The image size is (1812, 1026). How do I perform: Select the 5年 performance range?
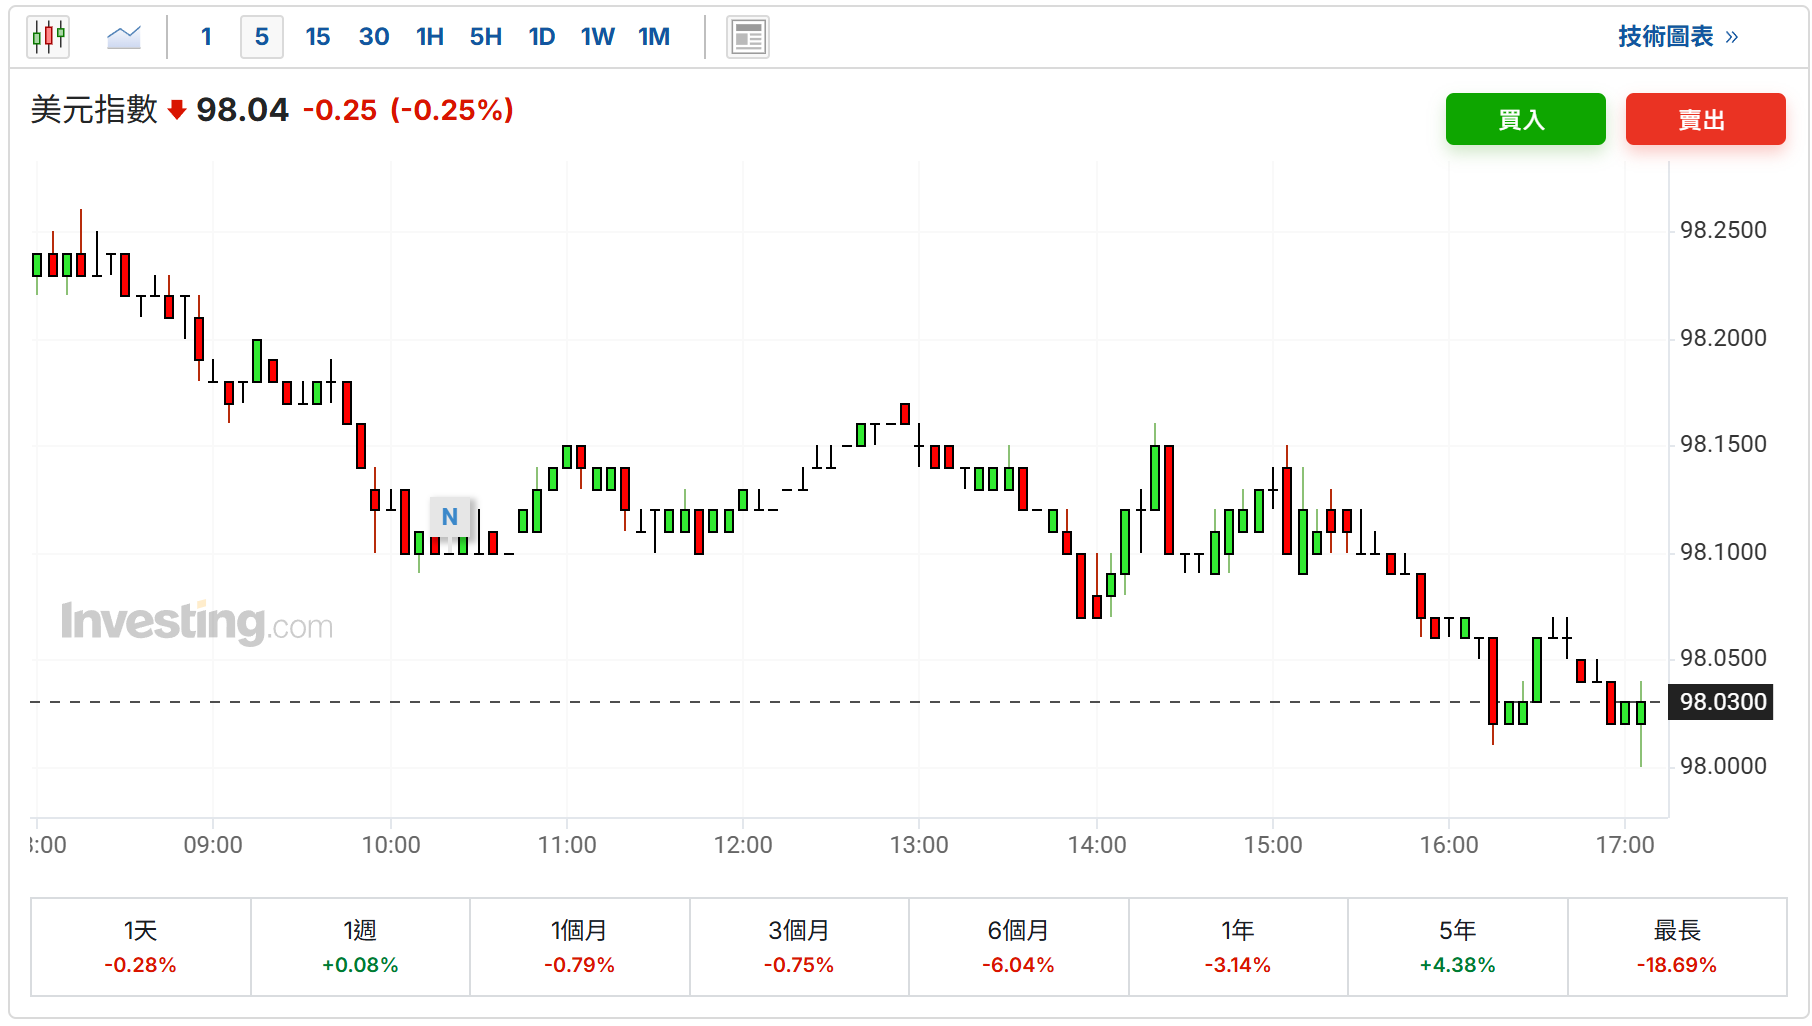click(1458, 947)
